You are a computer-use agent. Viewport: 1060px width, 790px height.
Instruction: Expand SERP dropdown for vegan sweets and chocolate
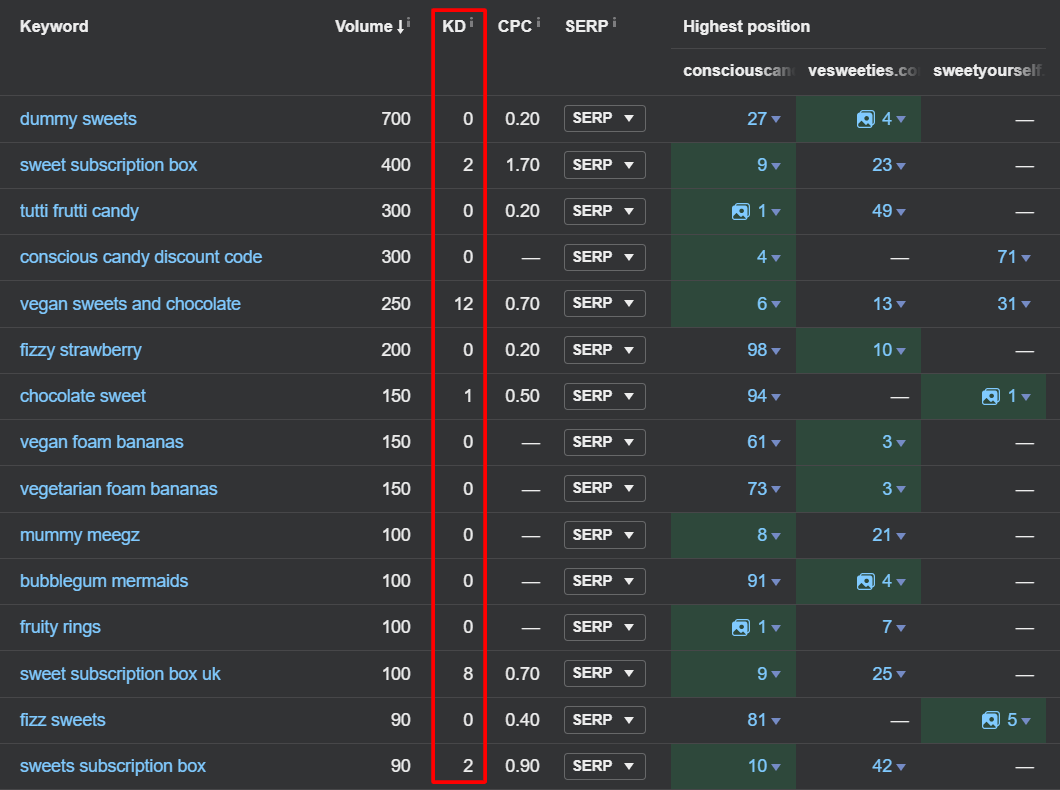click(x=604, y=303)
